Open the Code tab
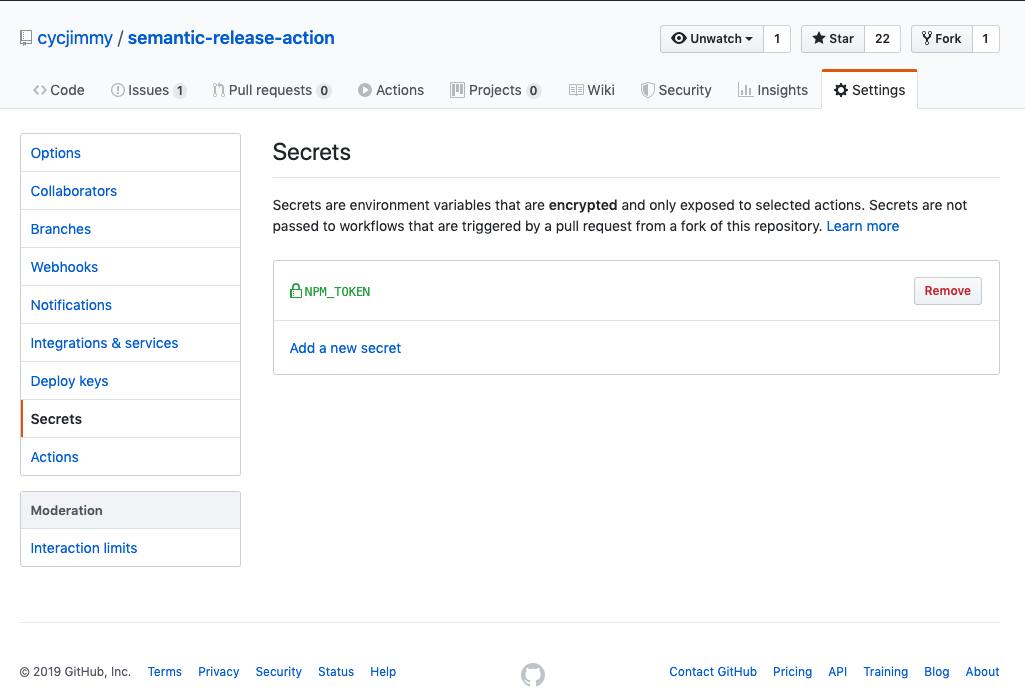The height and width of the screenshot is (700, 1025). (58, 90)
